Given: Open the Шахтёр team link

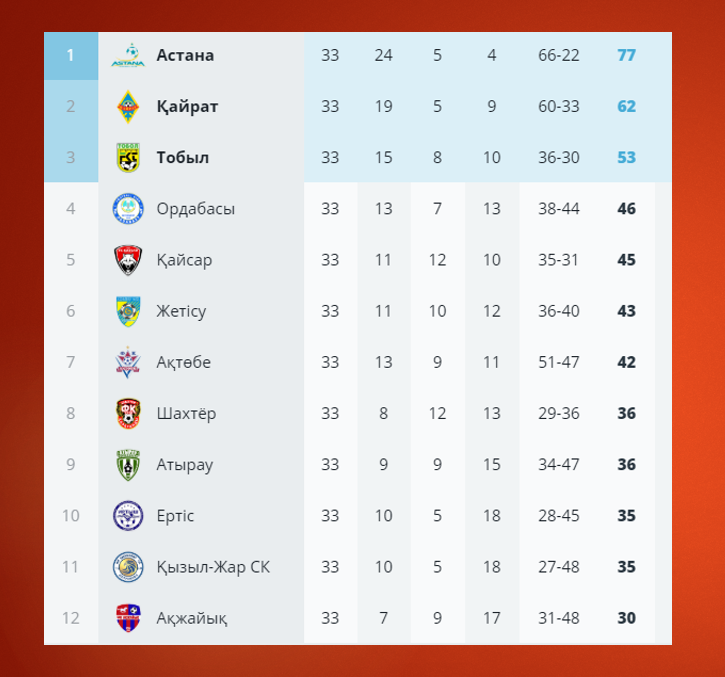Looking at the screenshot, I should click(x=186, y=413).
